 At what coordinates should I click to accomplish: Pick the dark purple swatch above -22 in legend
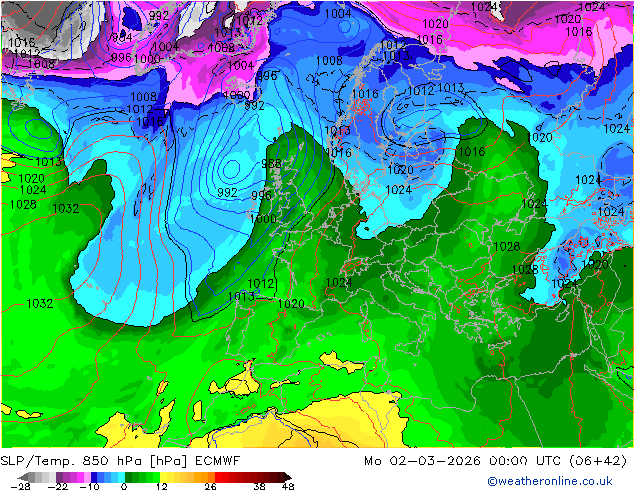tap(59, 477)
